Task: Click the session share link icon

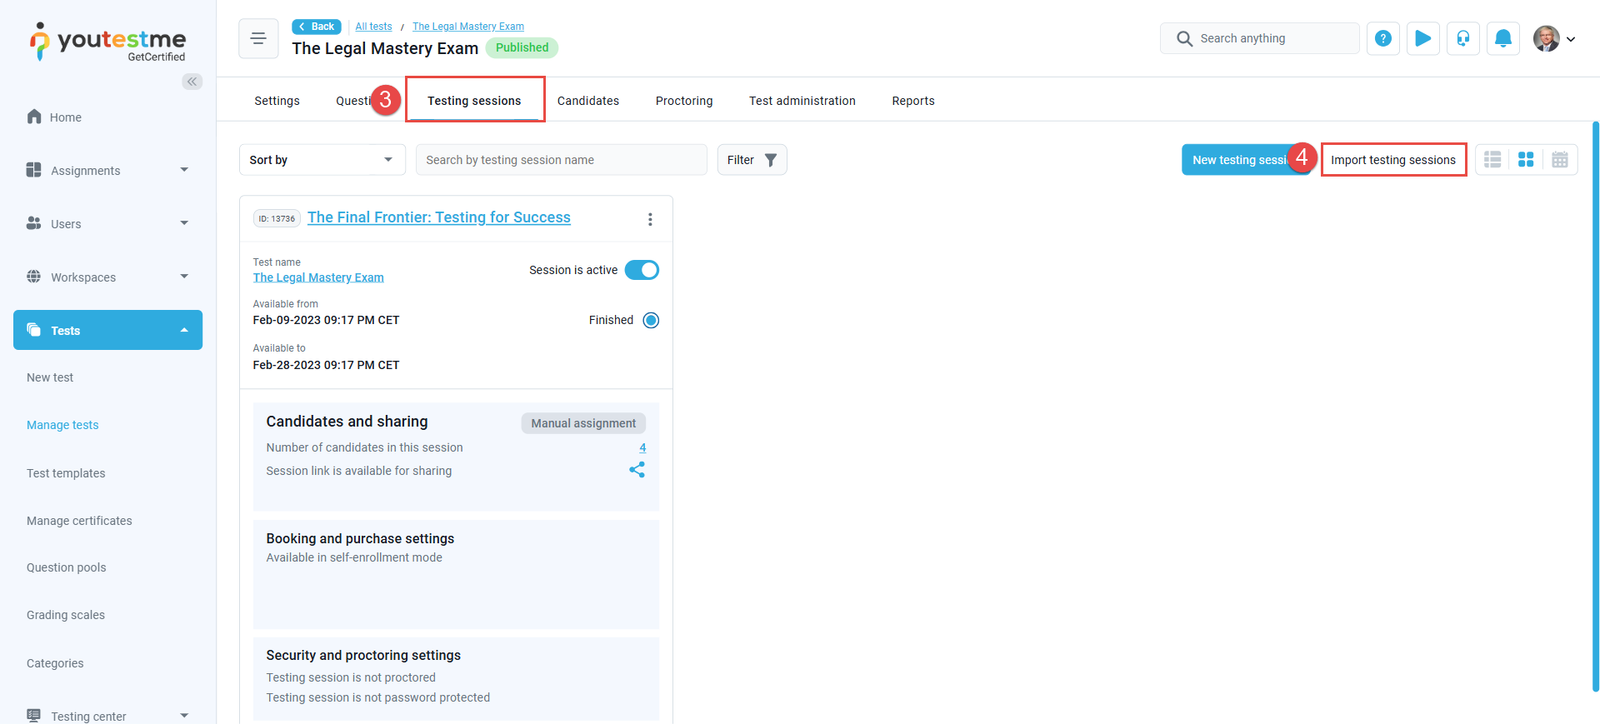Action: 637,470
